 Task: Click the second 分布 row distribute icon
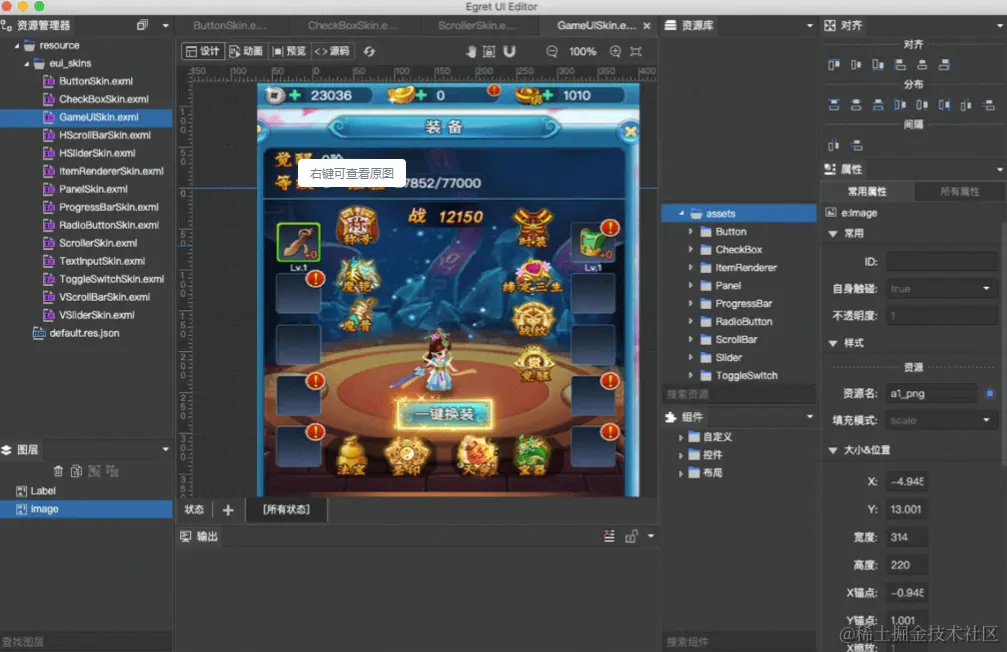[856, 105]
